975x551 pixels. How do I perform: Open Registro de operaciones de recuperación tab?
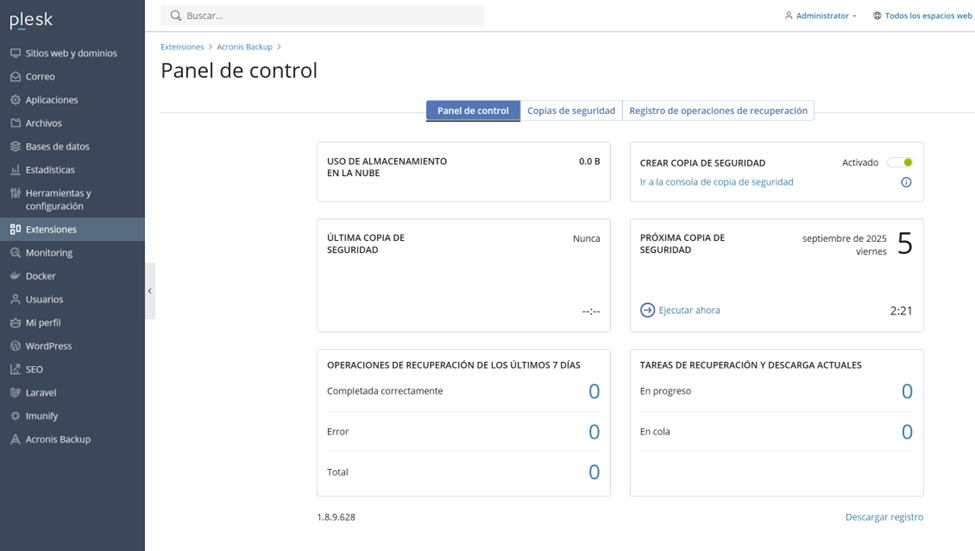[718, 111]
